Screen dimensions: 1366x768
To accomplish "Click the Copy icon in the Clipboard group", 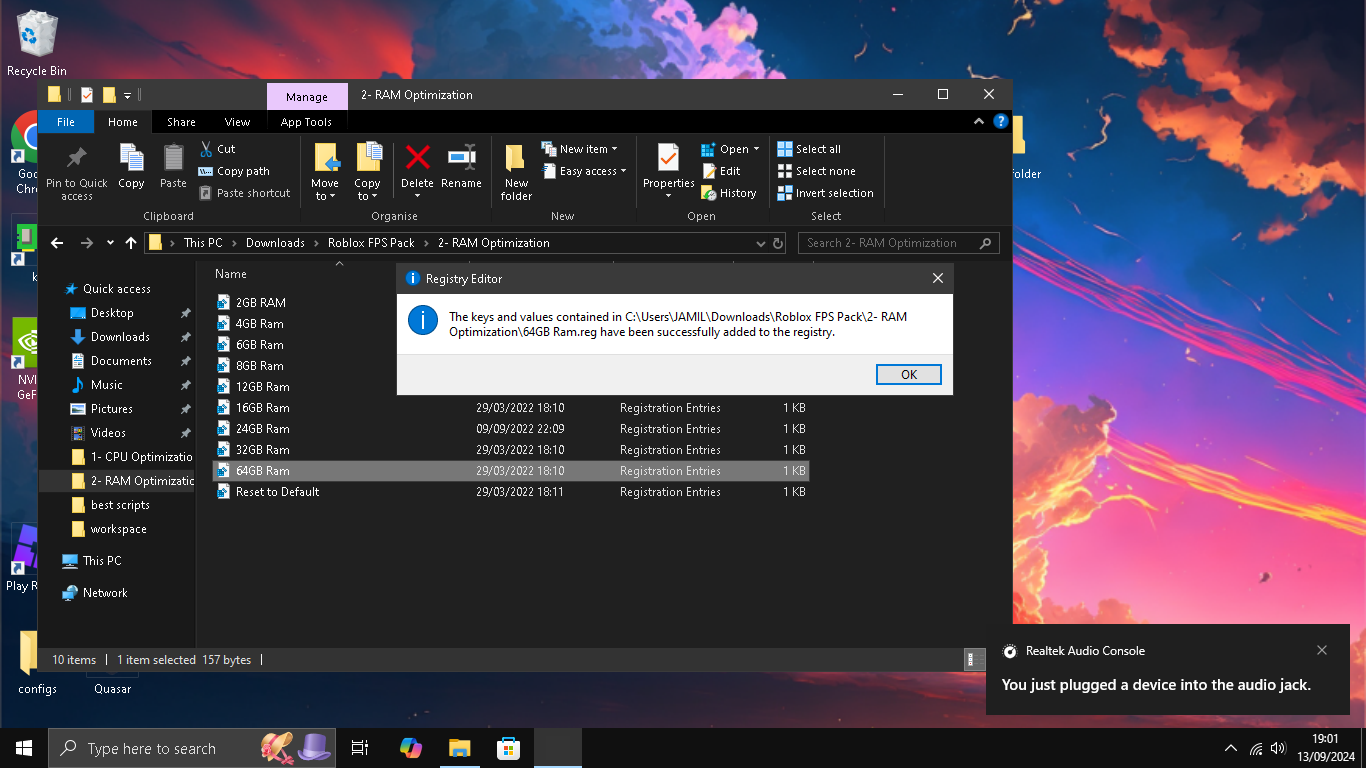I will click(x=131, y=157).
